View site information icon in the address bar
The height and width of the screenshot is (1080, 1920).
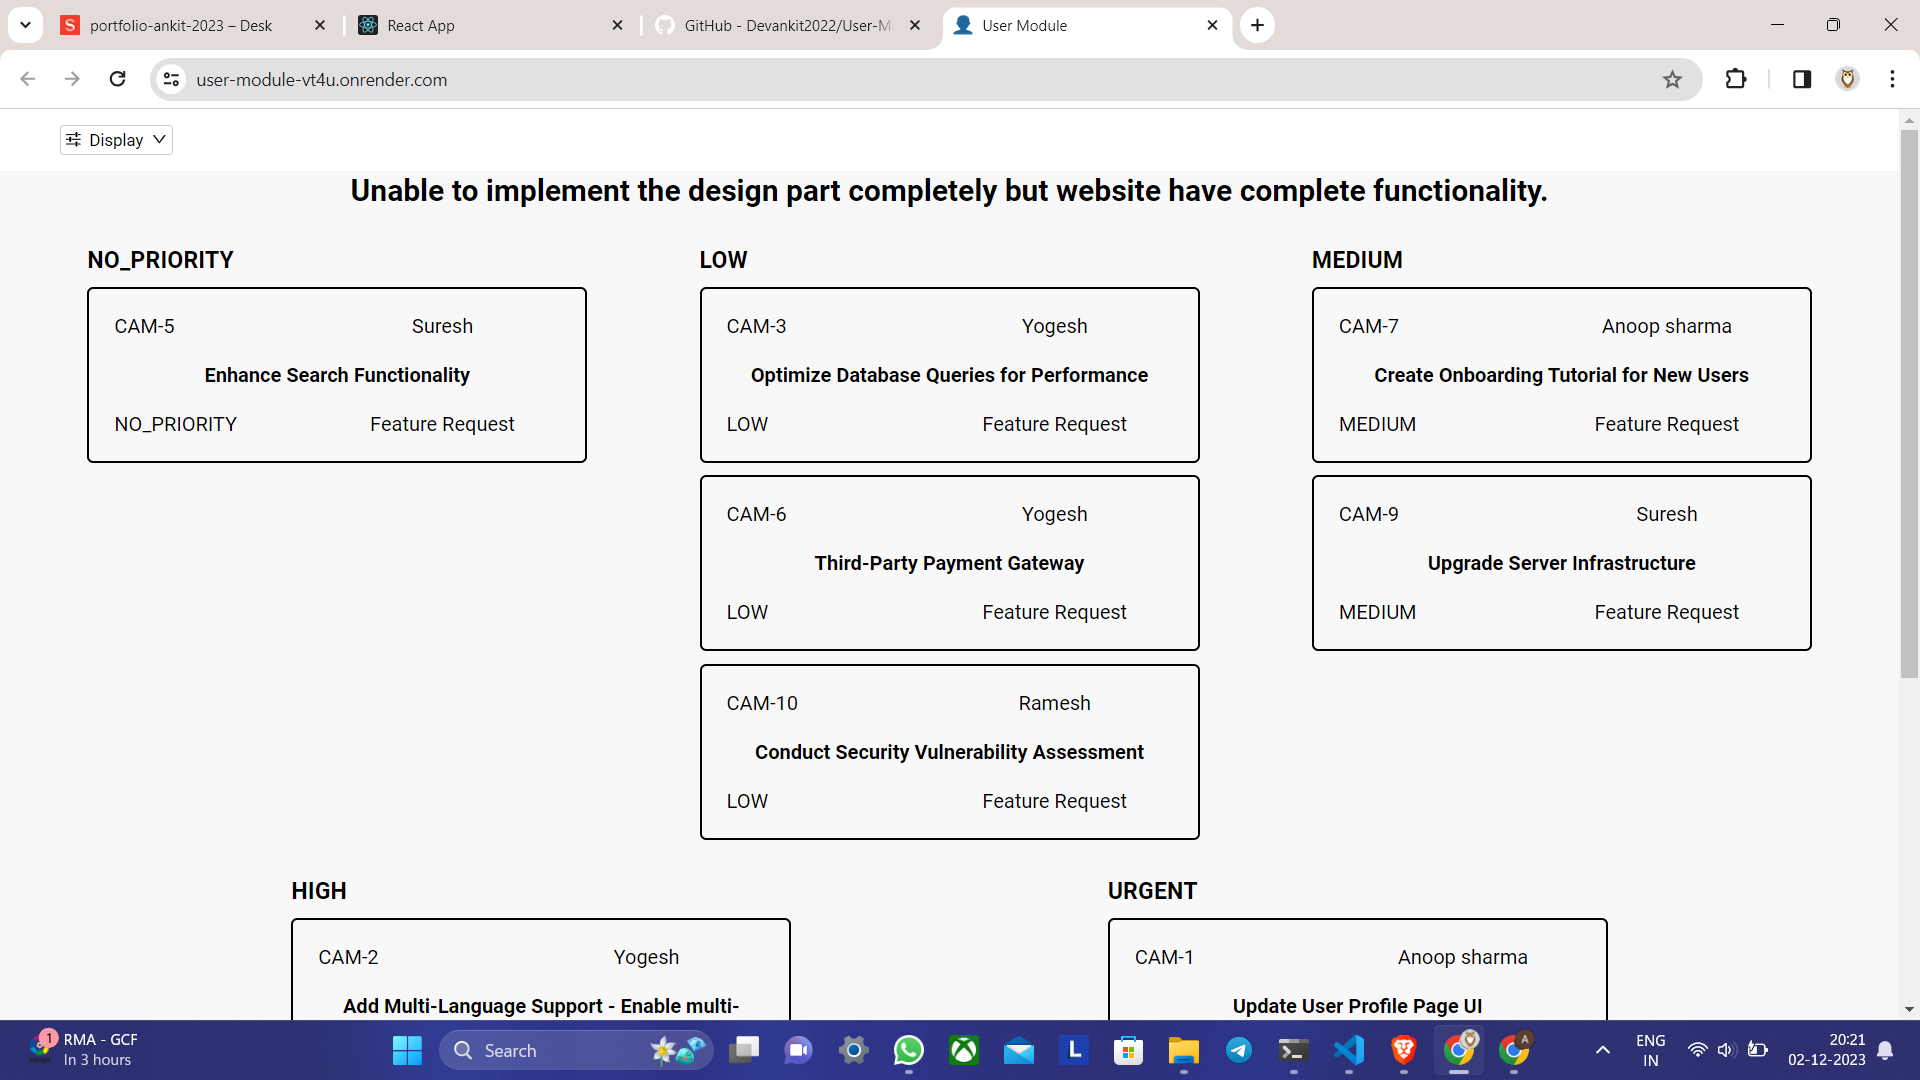tap(172, 79)
